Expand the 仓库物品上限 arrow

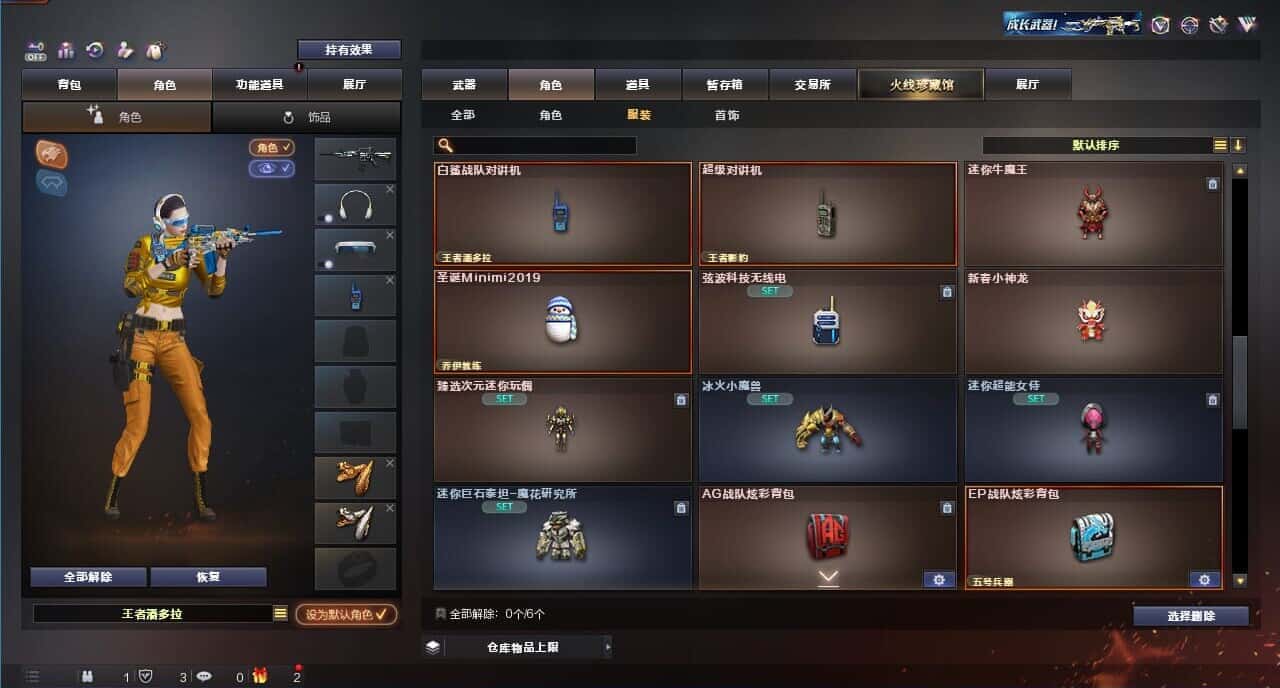click(x=607, y=647)
